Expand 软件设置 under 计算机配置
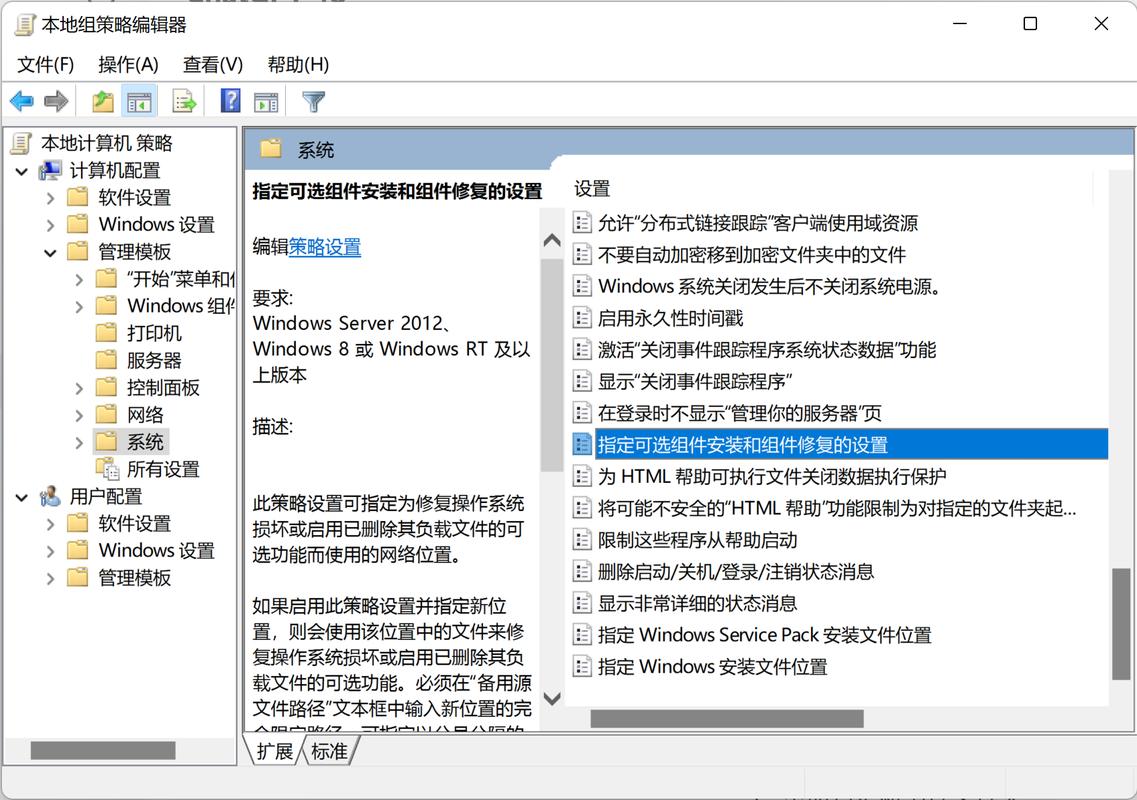The image size is (1137, 800). pyautogui.click(x=50, y=198)
